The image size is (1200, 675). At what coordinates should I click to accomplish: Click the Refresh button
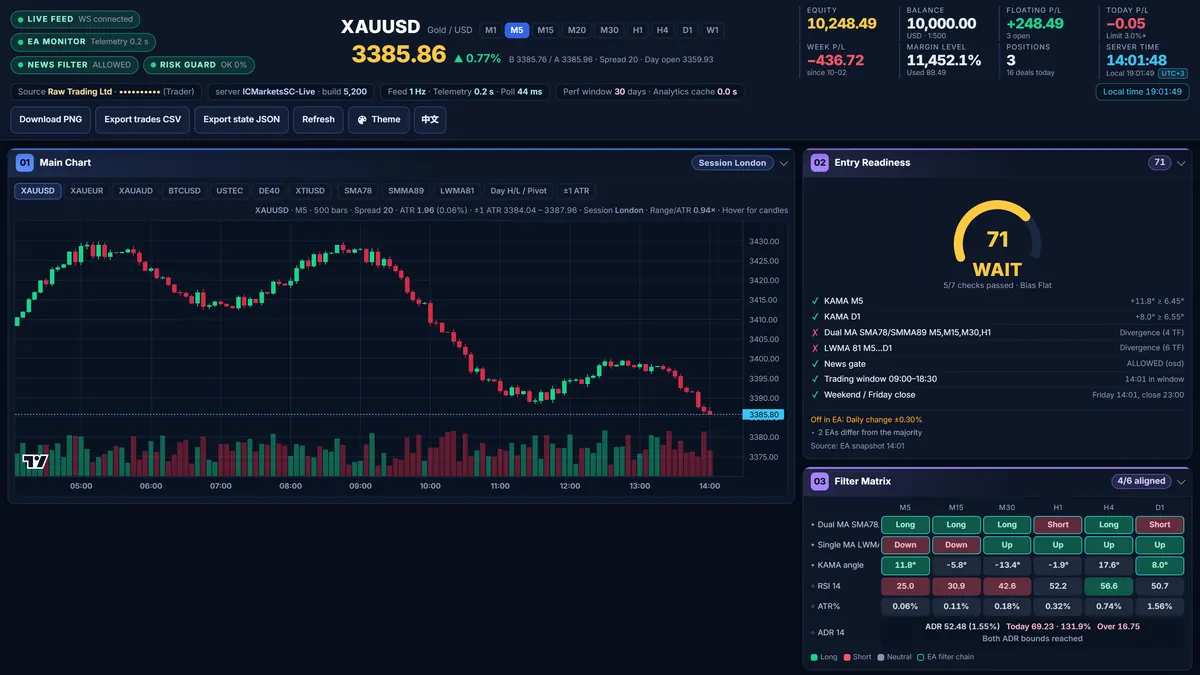[318, 119]
